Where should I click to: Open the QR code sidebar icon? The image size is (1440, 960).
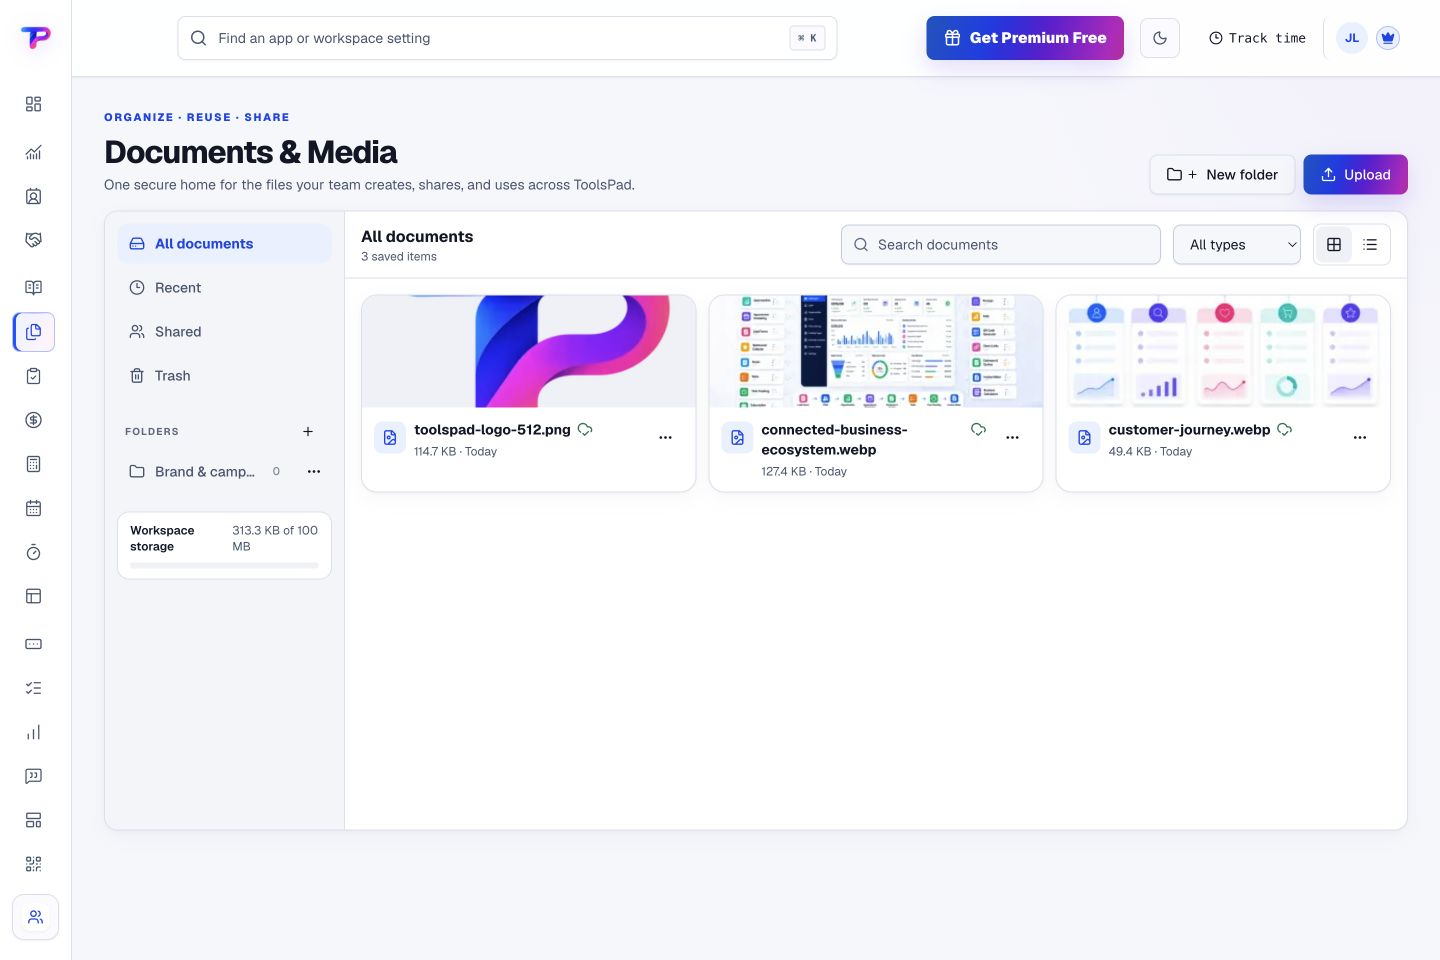33,864
